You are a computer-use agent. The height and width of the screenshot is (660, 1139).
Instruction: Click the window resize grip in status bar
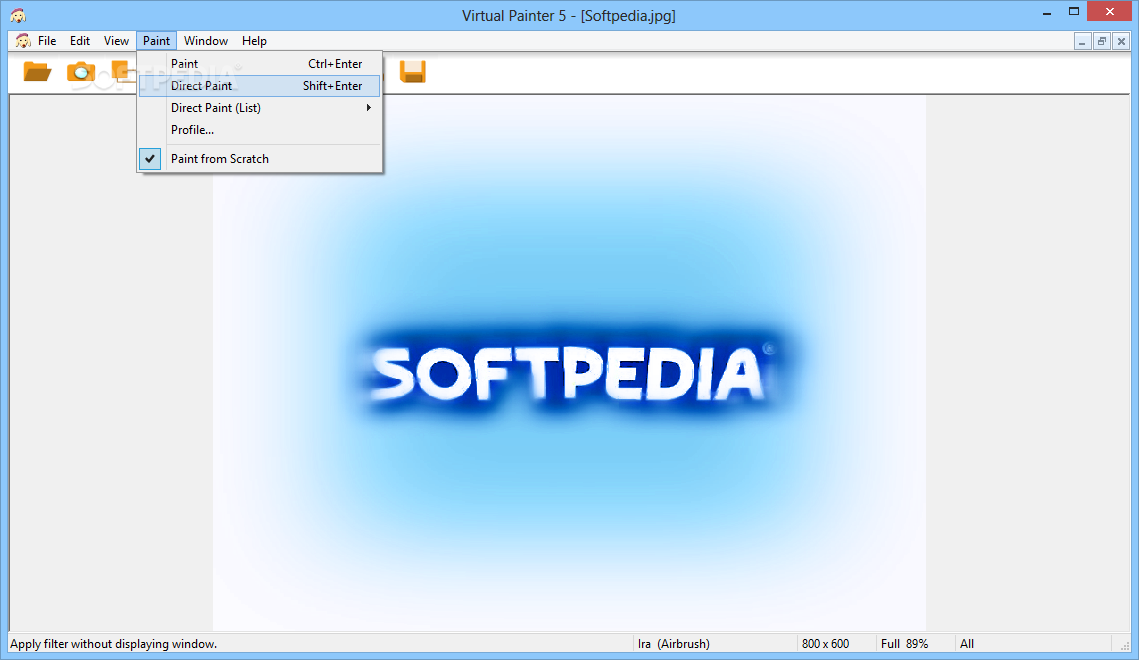(1124, 645)
